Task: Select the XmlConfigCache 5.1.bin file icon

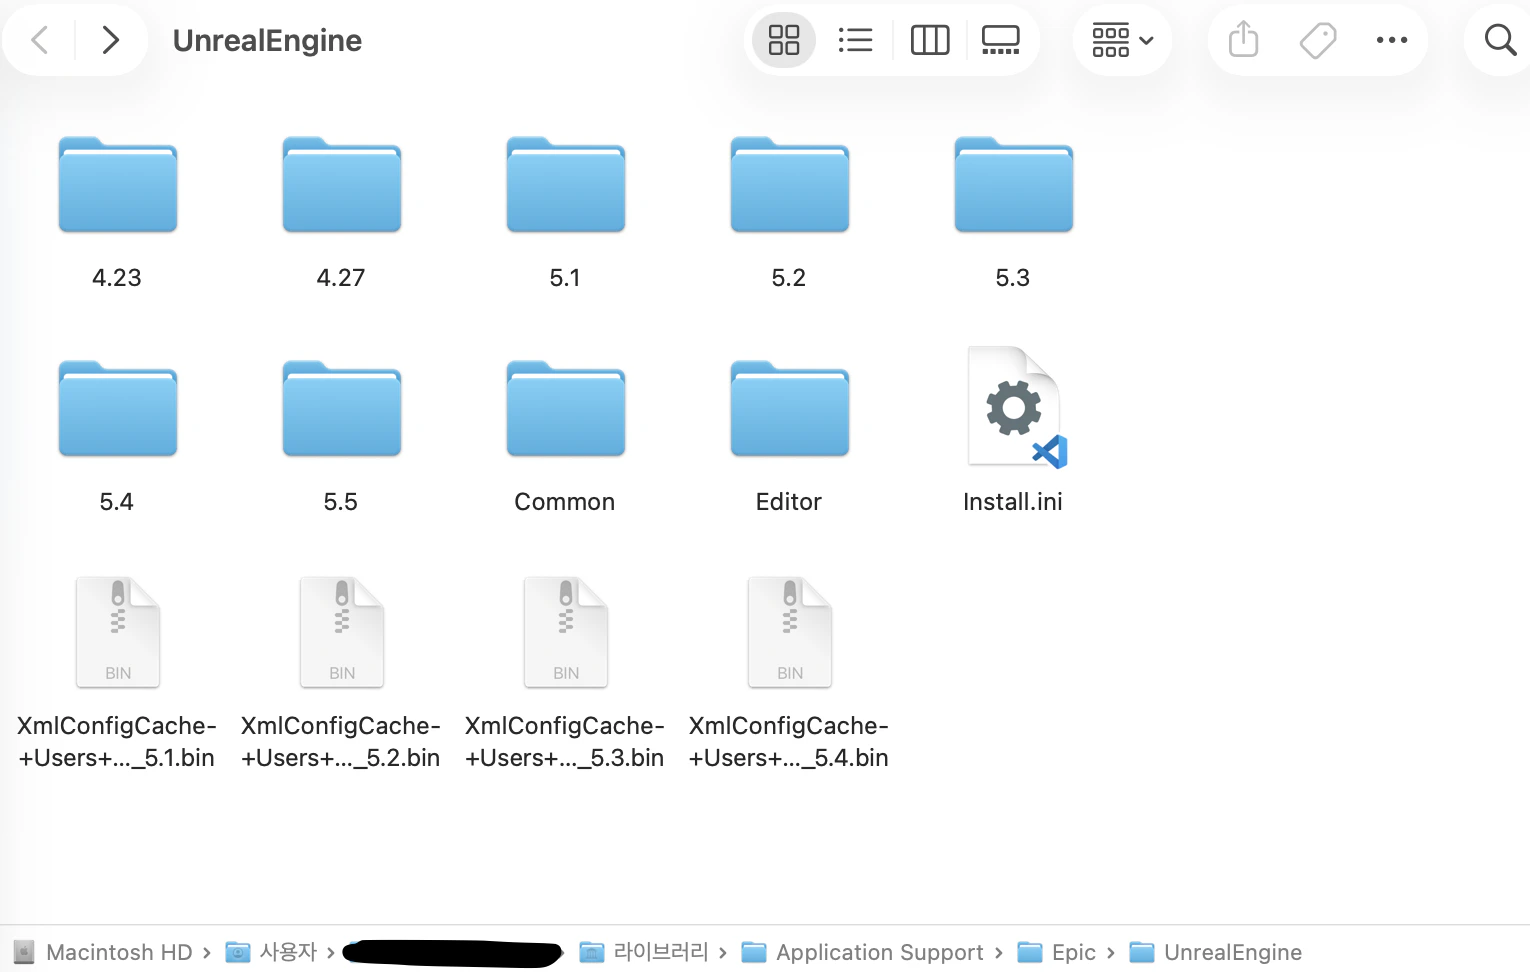Action: coord(118,632)
